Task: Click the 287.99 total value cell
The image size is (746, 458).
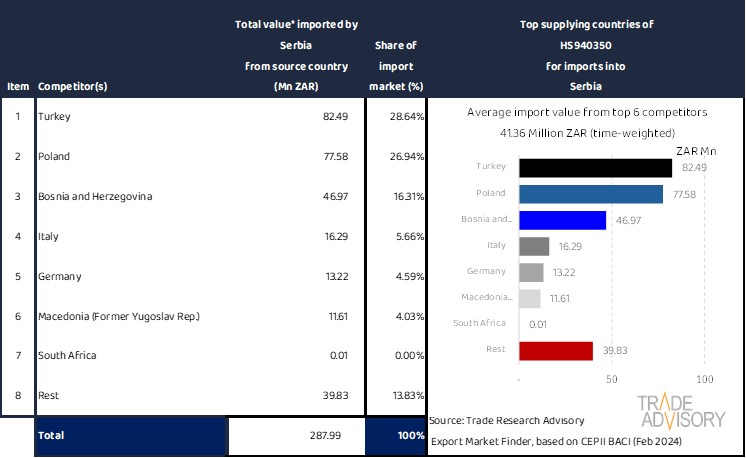Action: click(297, 436)
